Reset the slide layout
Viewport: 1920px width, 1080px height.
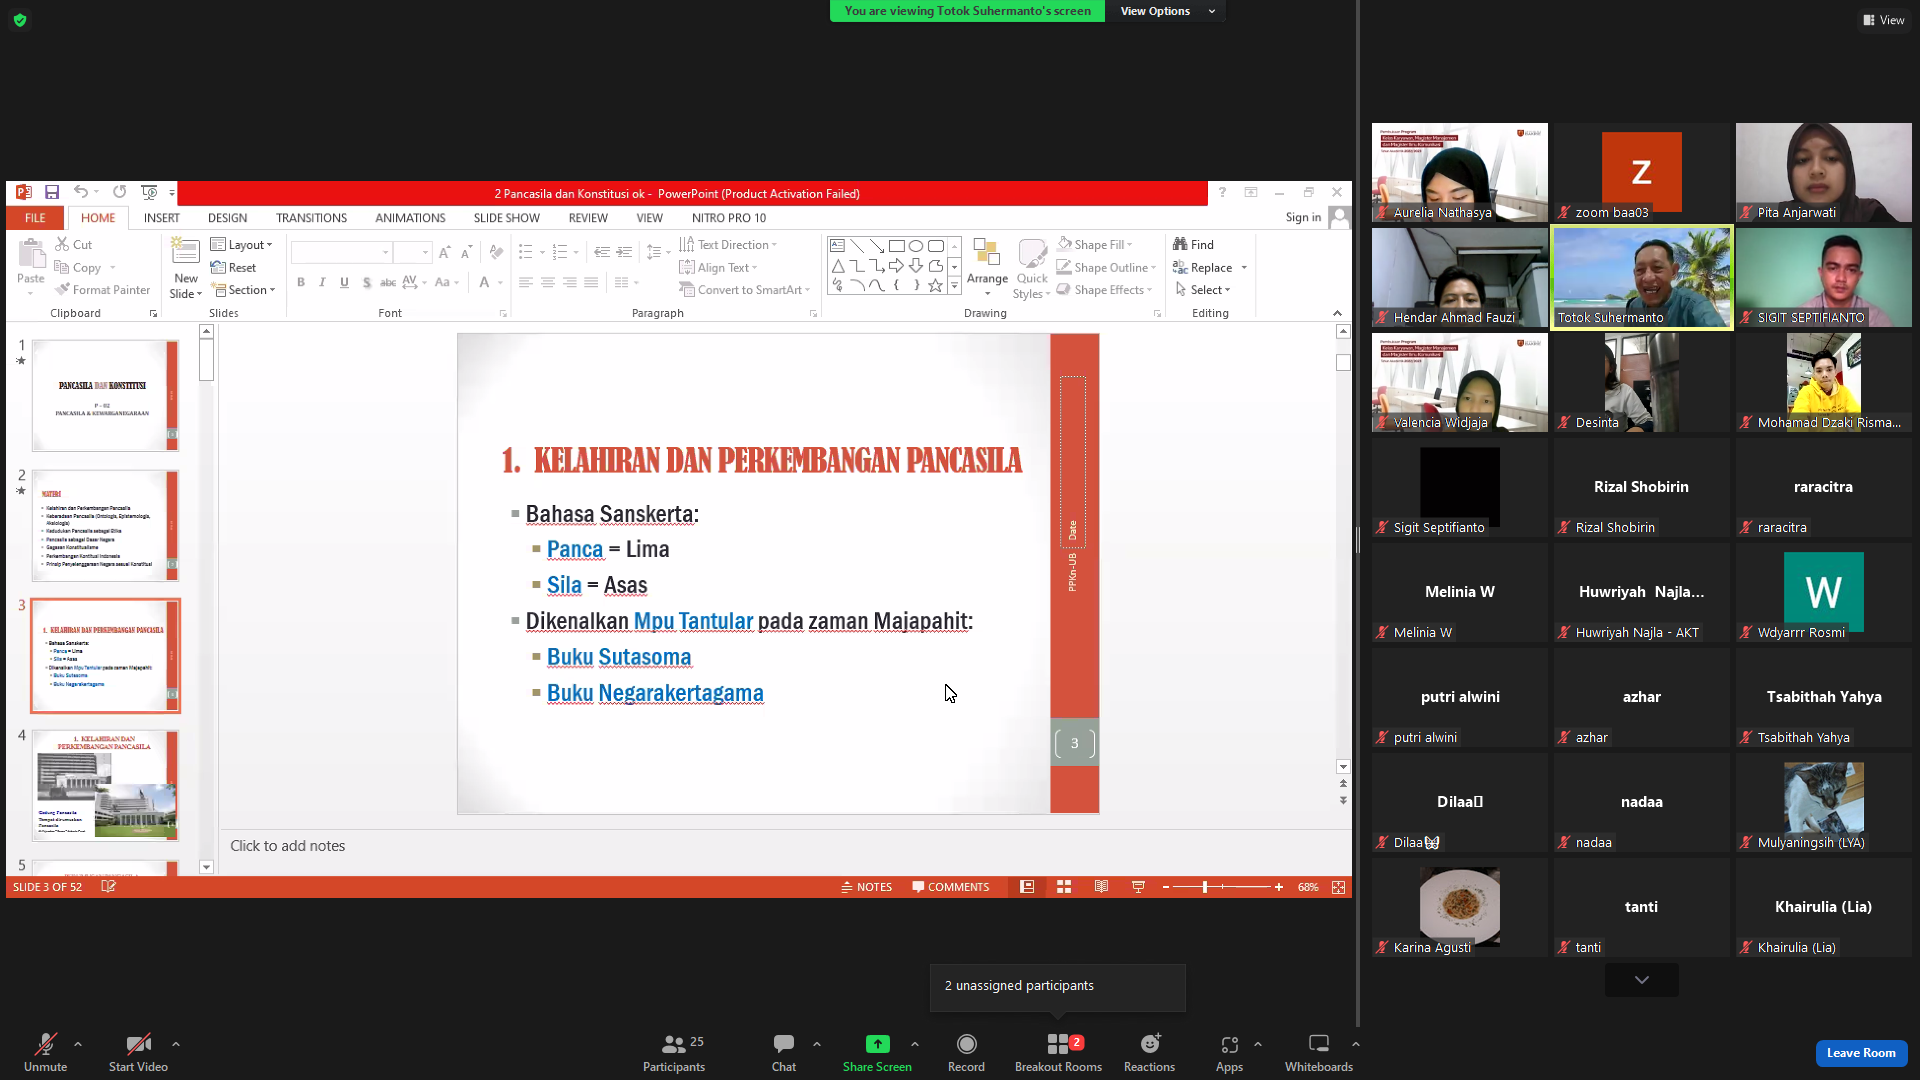pyautogui.click(x=233, y=268)
